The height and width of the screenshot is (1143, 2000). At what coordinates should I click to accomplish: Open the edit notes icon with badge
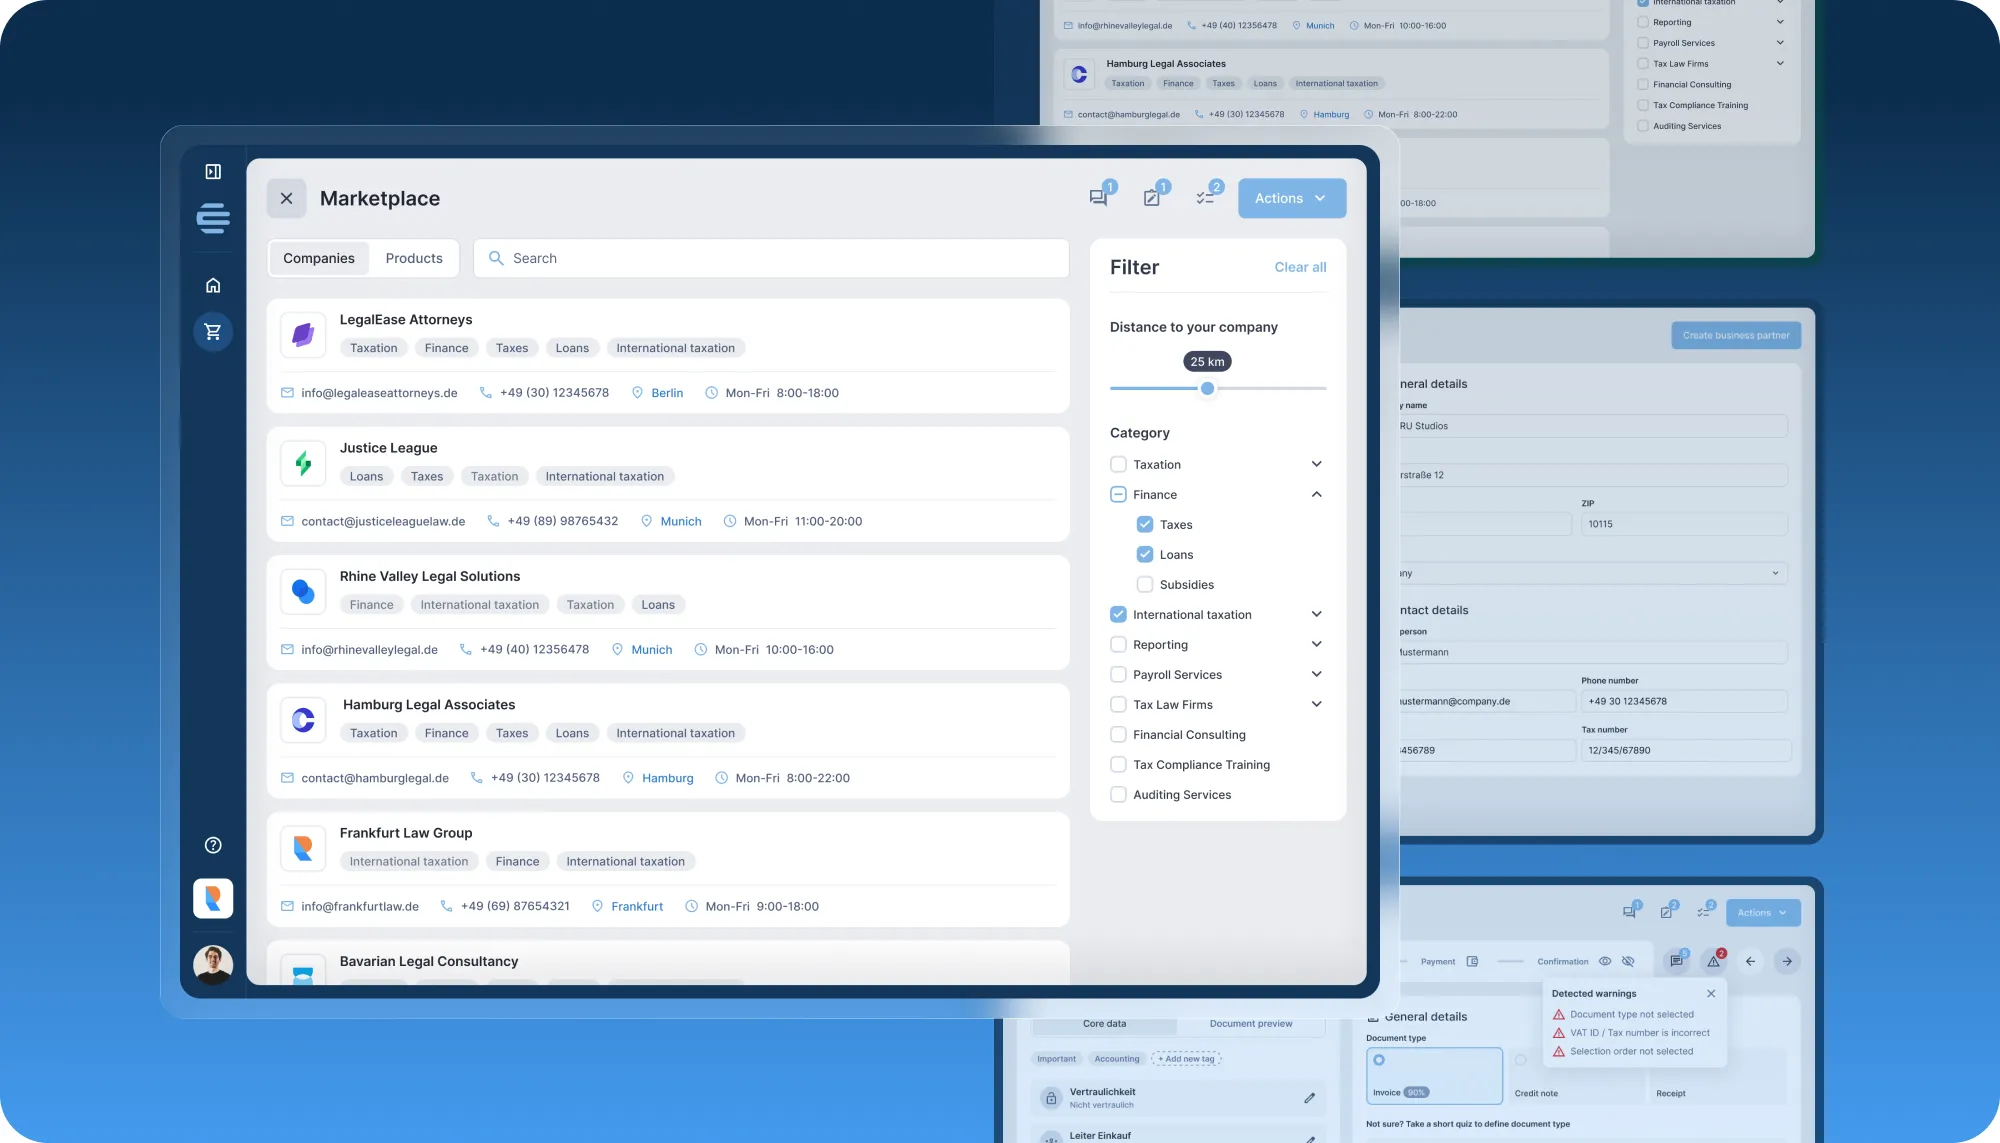pyautogui.click(x=1152, y=198)
